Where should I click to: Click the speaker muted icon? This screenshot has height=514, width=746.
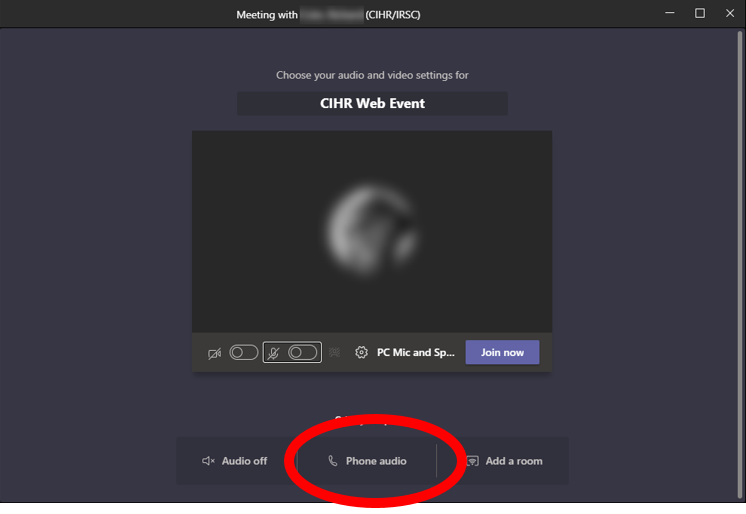(x=208, y=461)
